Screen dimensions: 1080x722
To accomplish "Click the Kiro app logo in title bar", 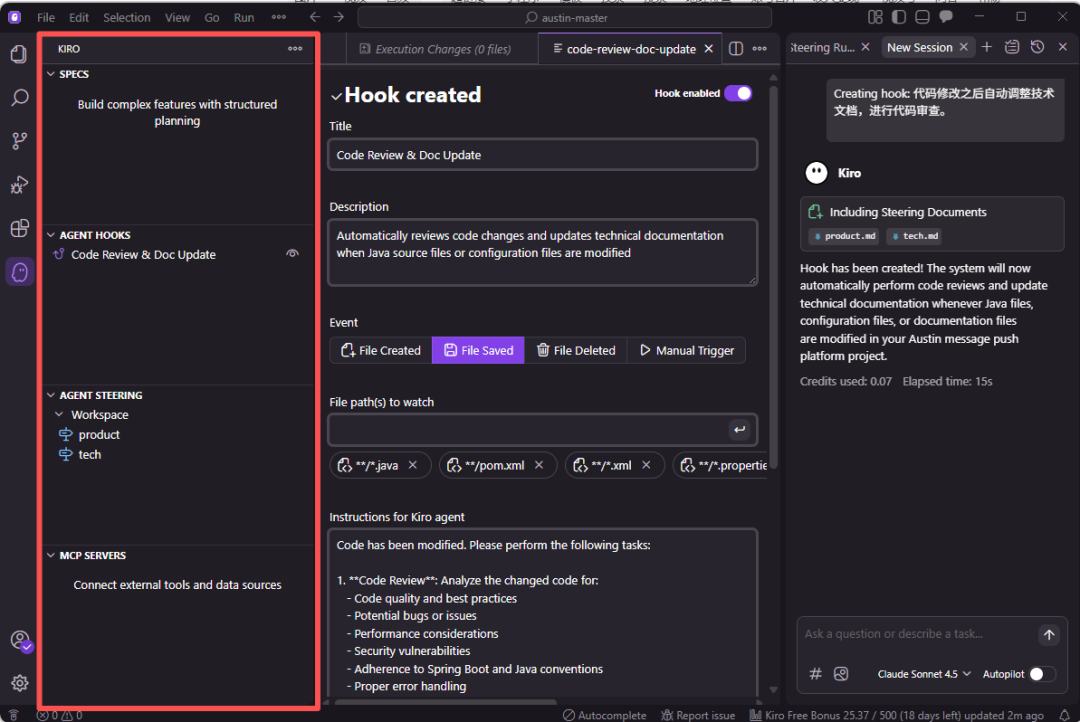I will (14, 17).
